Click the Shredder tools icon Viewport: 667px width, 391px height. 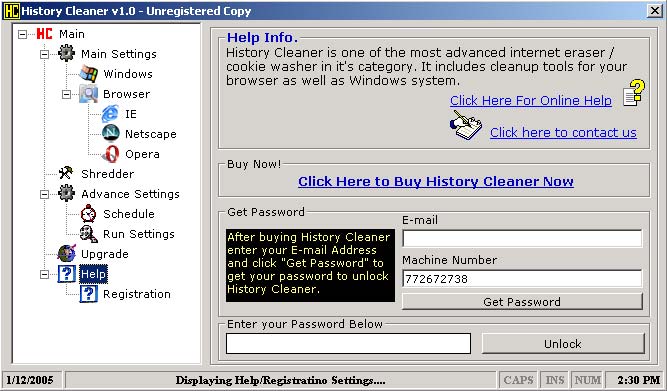point(66,173)
